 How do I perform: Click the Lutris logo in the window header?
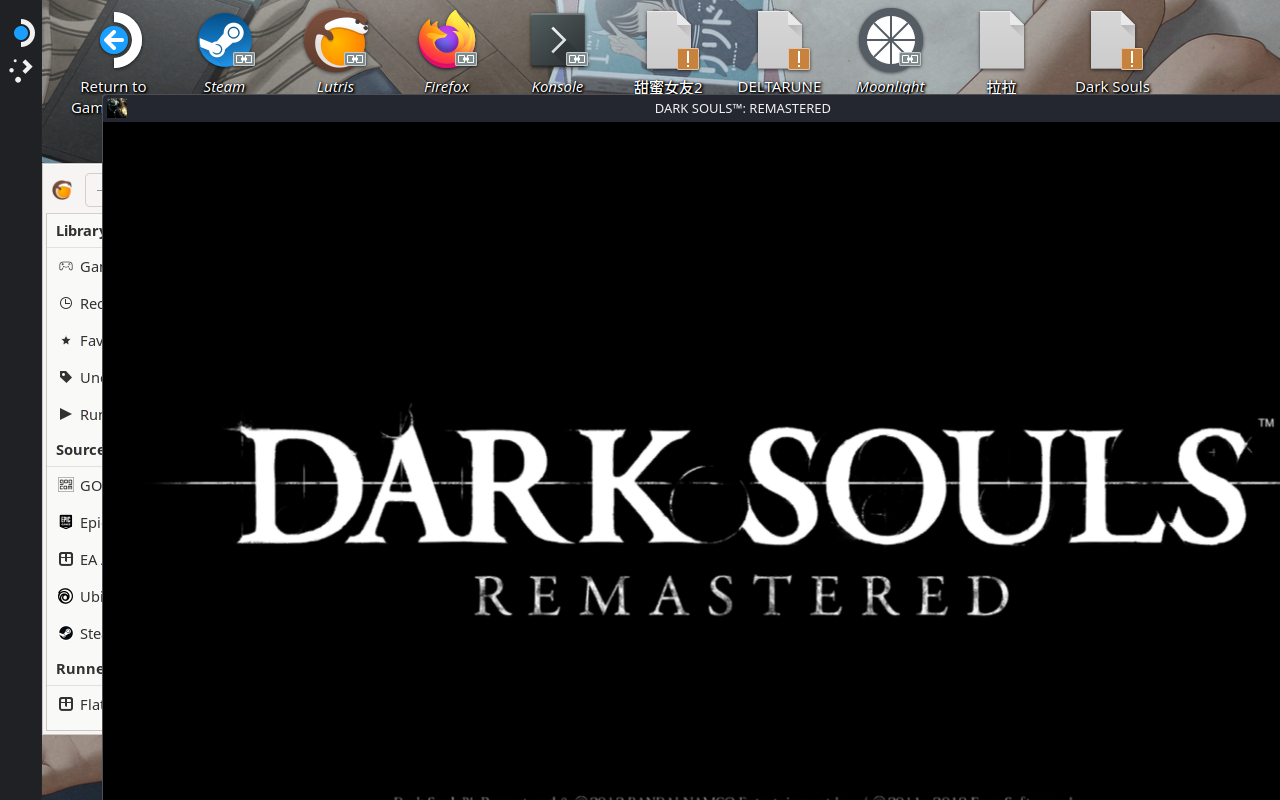pyautogui.click(x=62, y=190)
